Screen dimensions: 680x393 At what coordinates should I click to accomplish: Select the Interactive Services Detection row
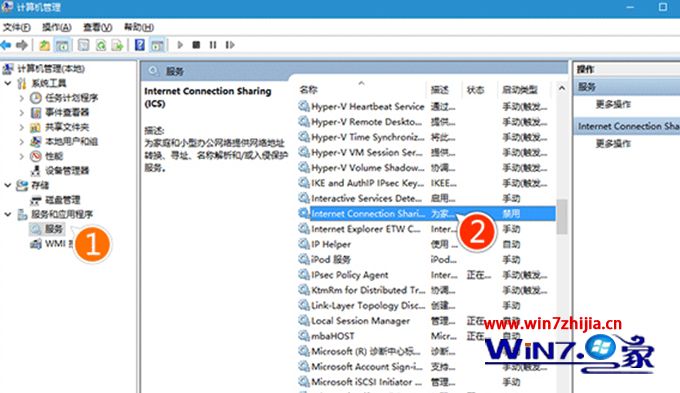(426, 198)
